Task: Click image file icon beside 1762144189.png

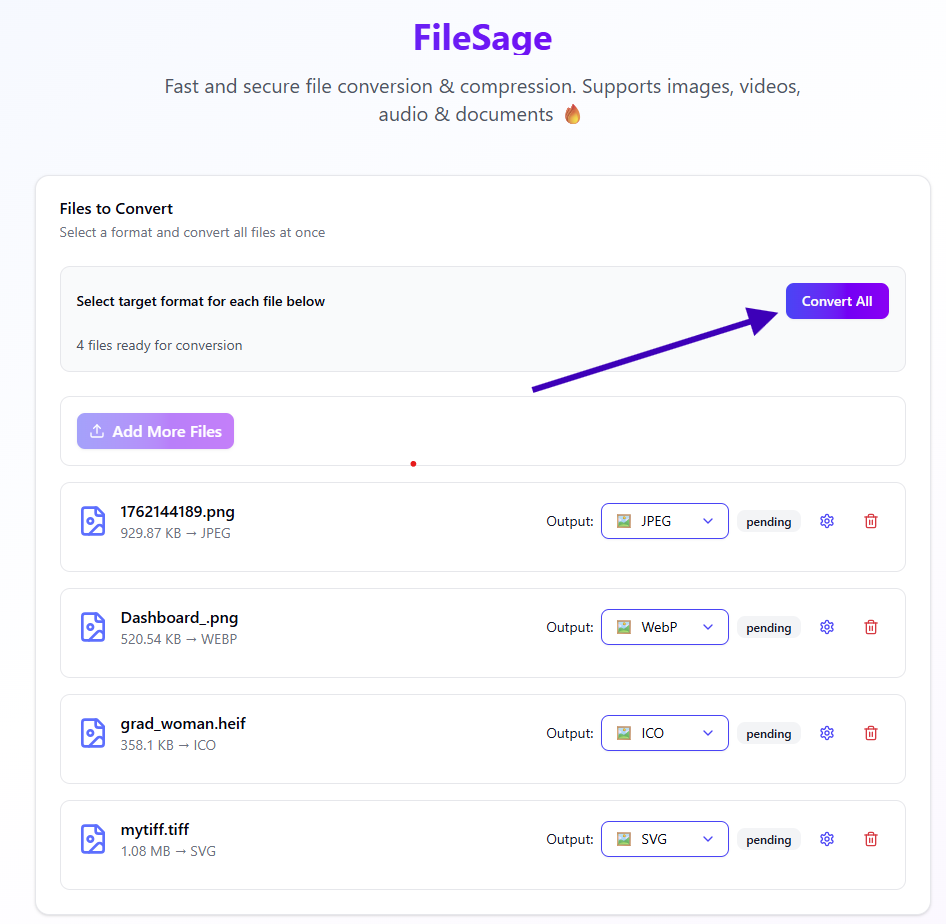Action: [93, 521]
